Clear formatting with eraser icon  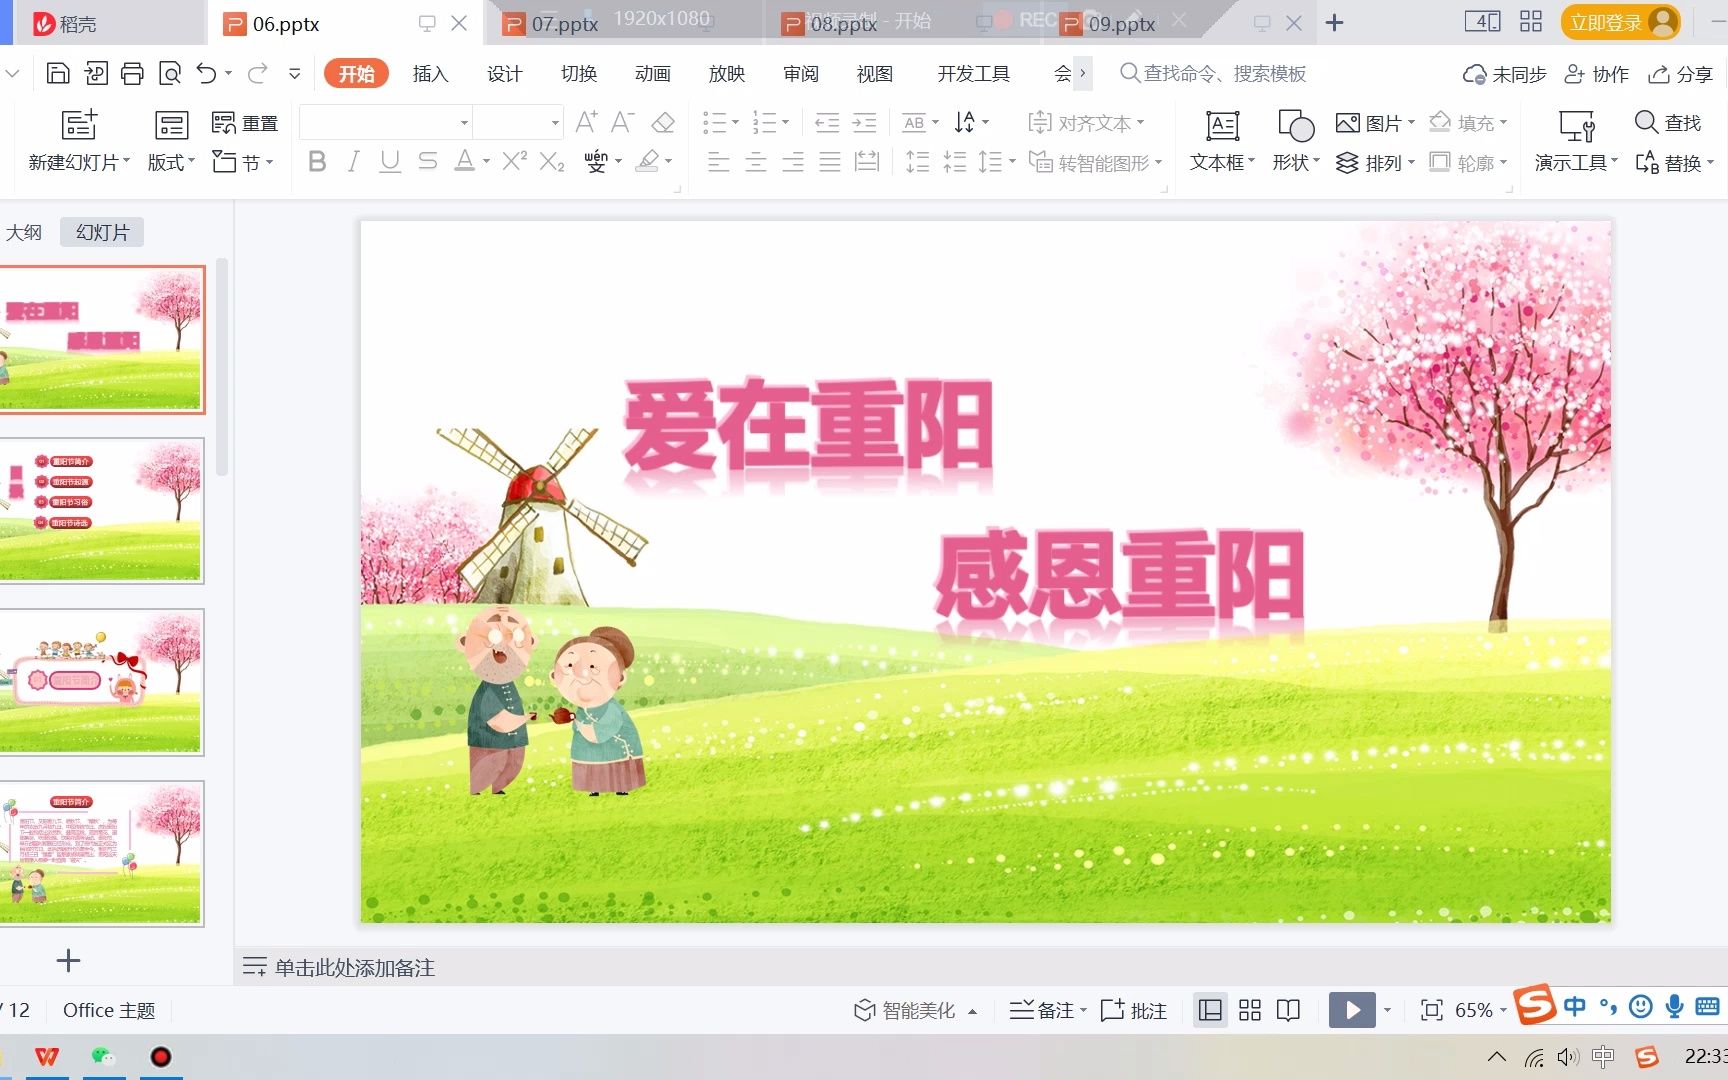[662, 122]
